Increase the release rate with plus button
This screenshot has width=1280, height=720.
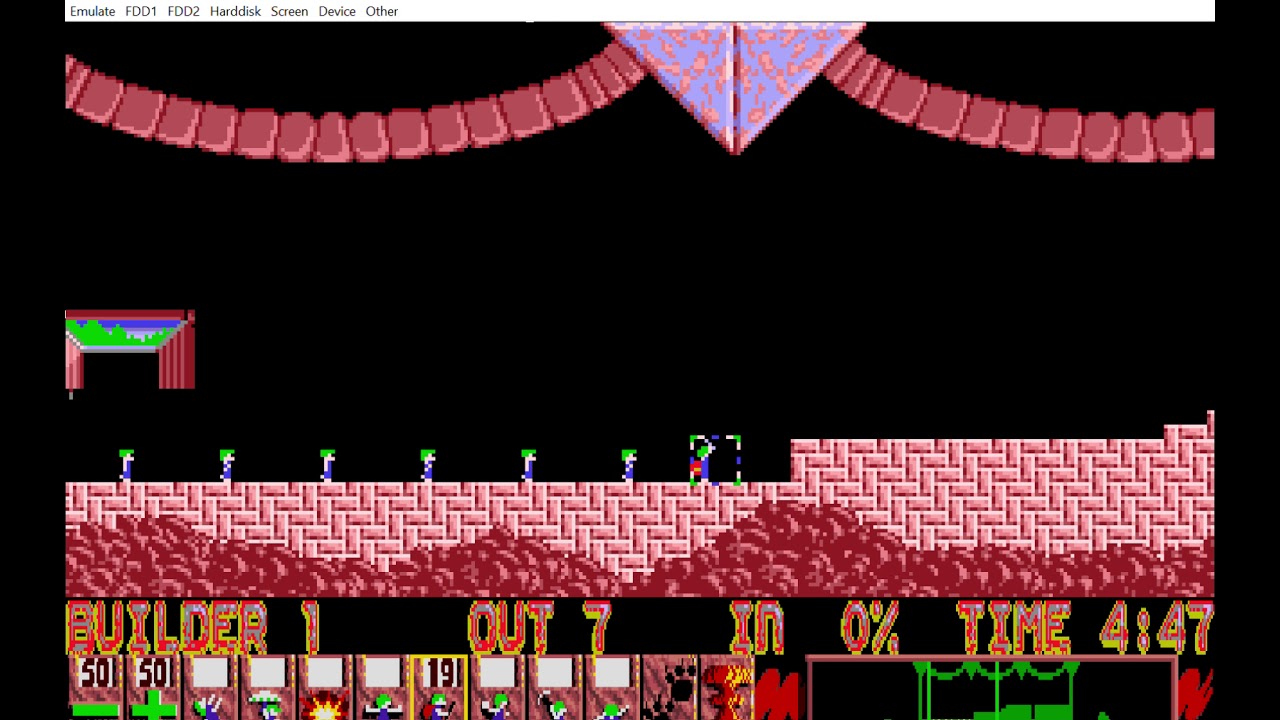pyautogui.click(x=153, y=688)
